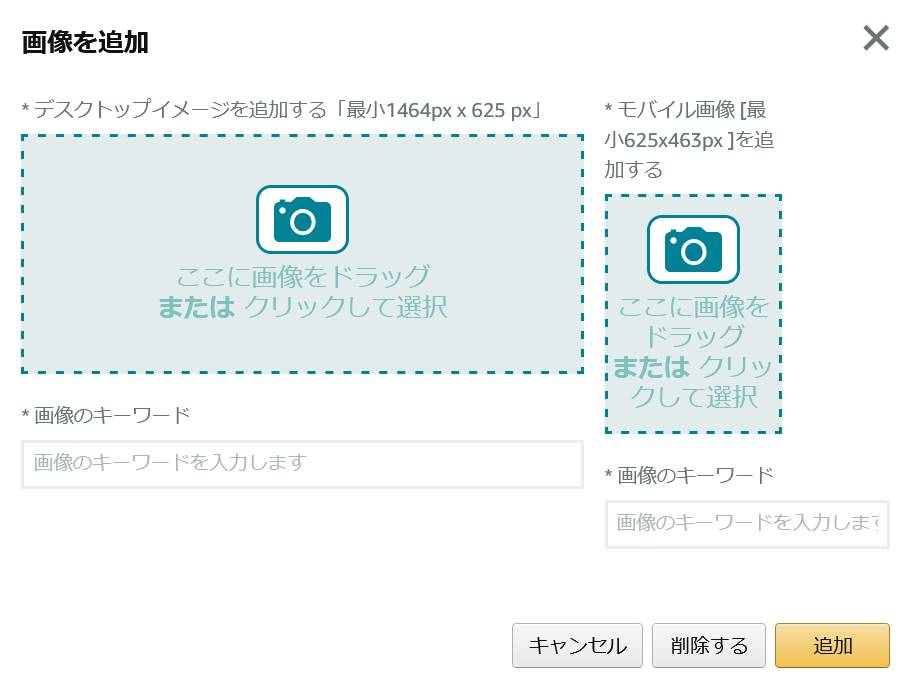Click the camera icon in the mobile image area
Screen dimensions: 909x685
coord(693,249)
